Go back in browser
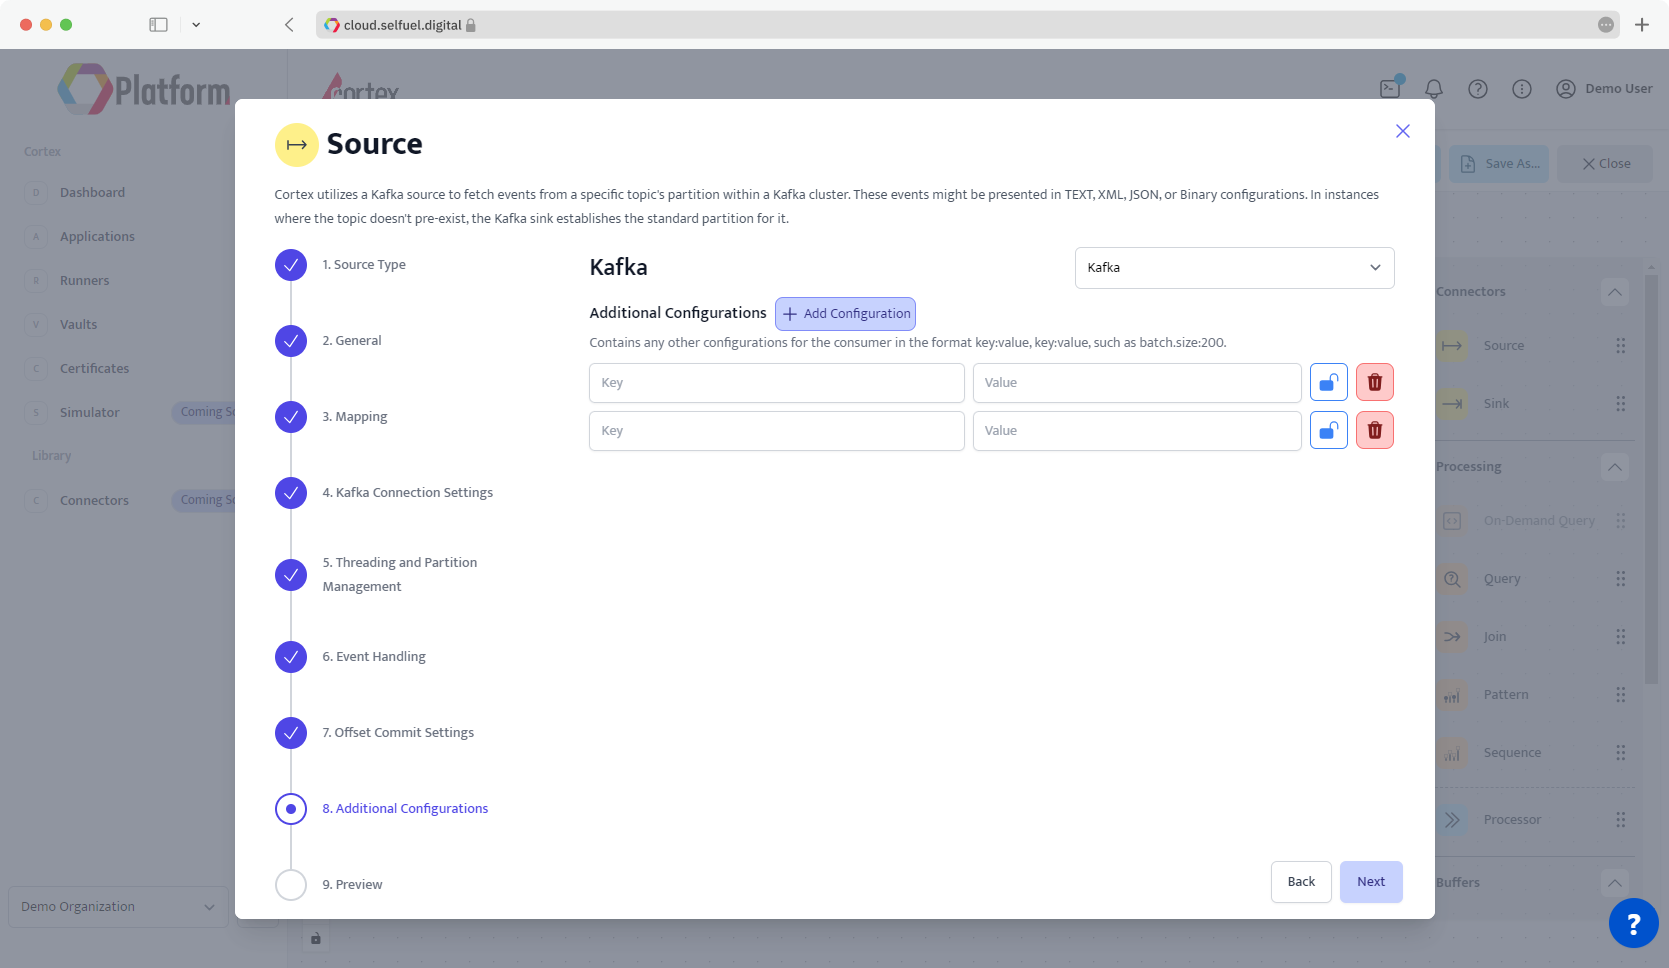The width and height of the screenshot is (1669, 968). [289, 25]
